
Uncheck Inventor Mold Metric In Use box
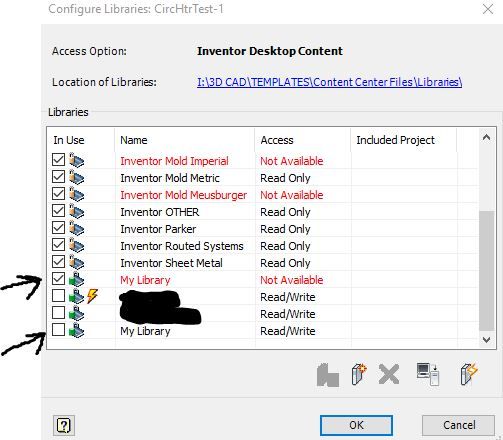click(58, 176)
